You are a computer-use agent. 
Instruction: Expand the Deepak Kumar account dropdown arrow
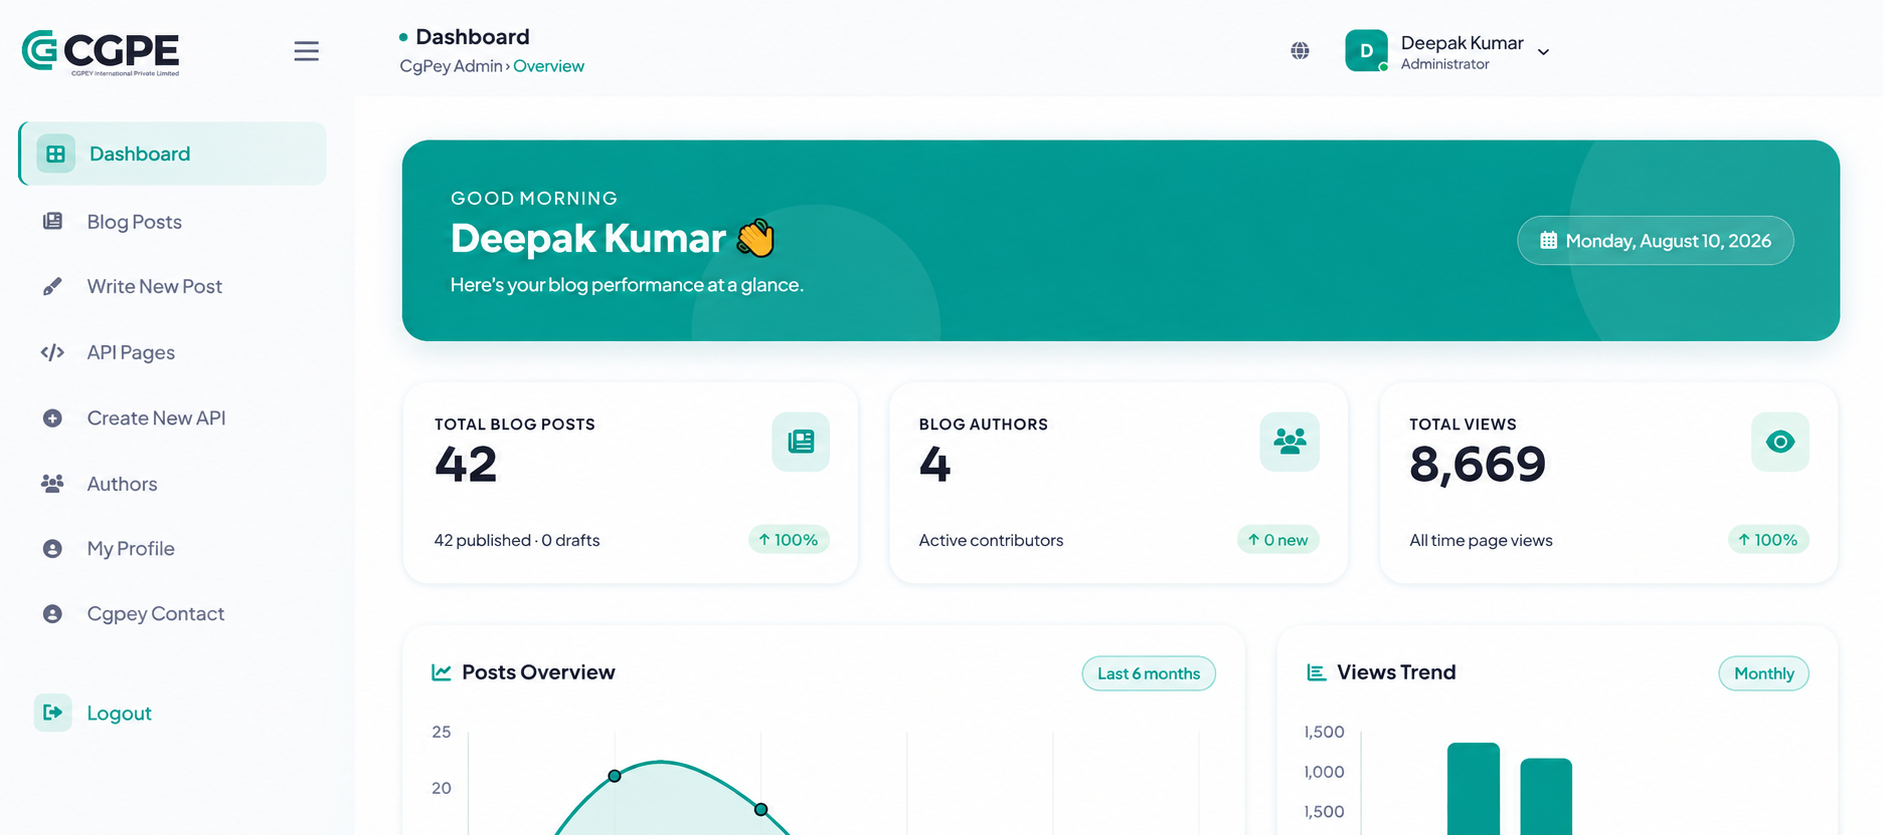1543,52
